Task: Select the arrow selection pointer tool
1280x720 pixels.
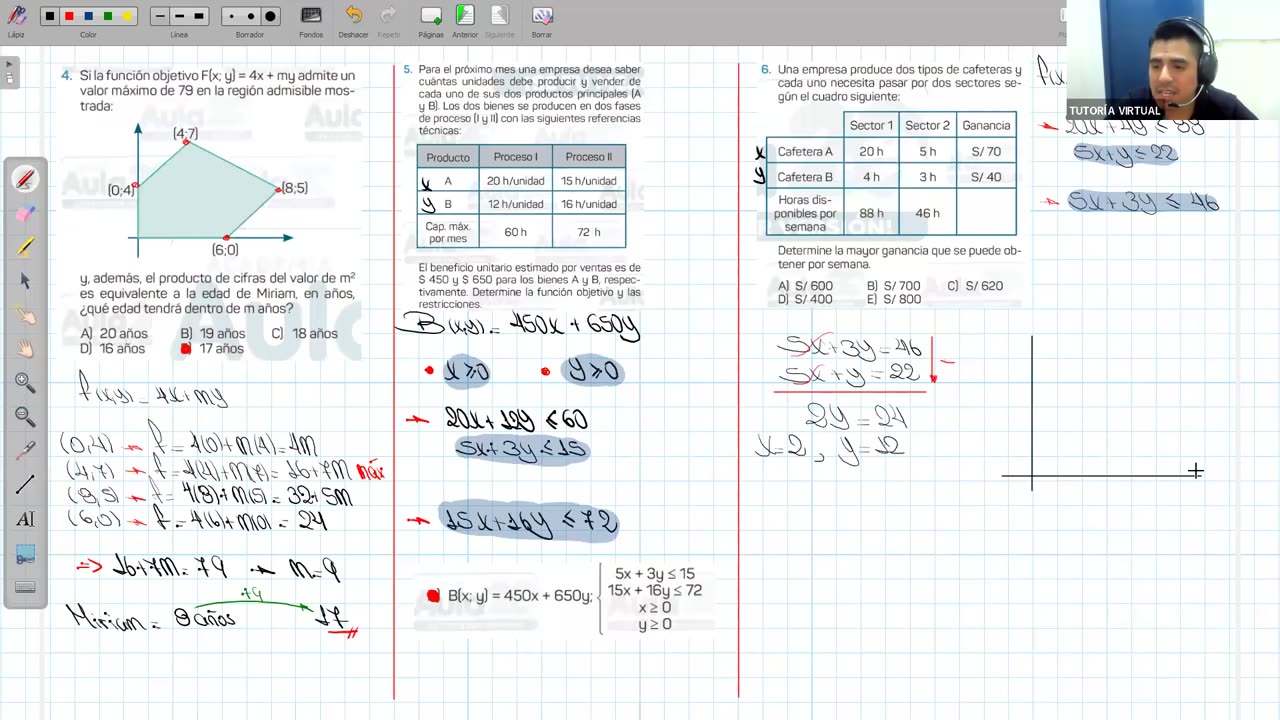Action: pos(25,281)
